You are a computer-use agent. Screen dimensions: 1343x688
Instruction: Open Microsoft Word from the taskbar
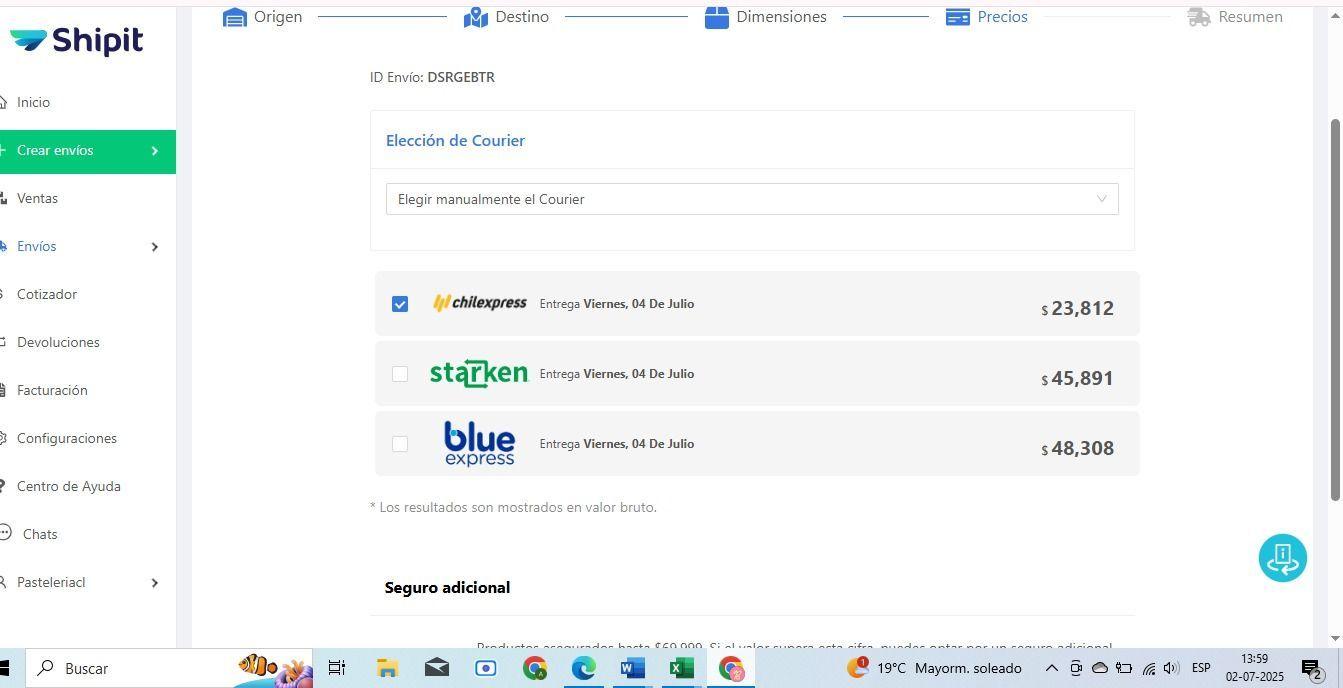coord(633,668)
